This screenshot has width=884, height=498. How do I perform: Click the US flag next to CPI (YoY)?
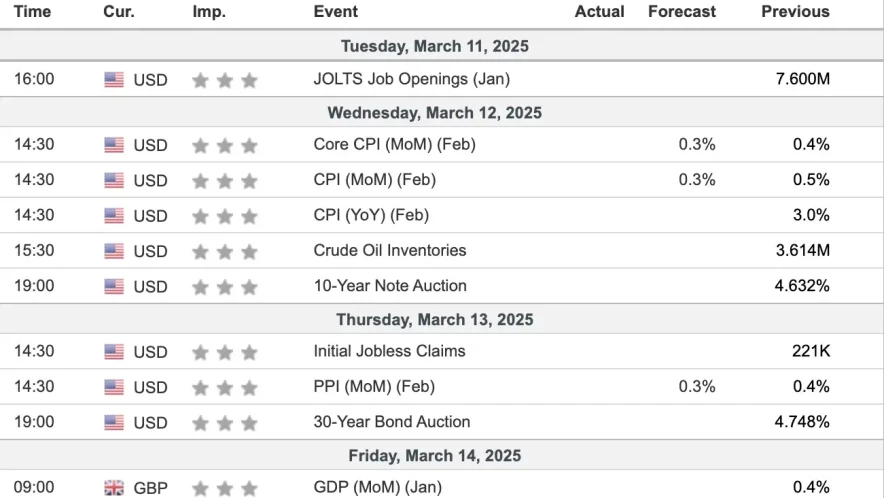pyautogui.click(x=114, y=216)
